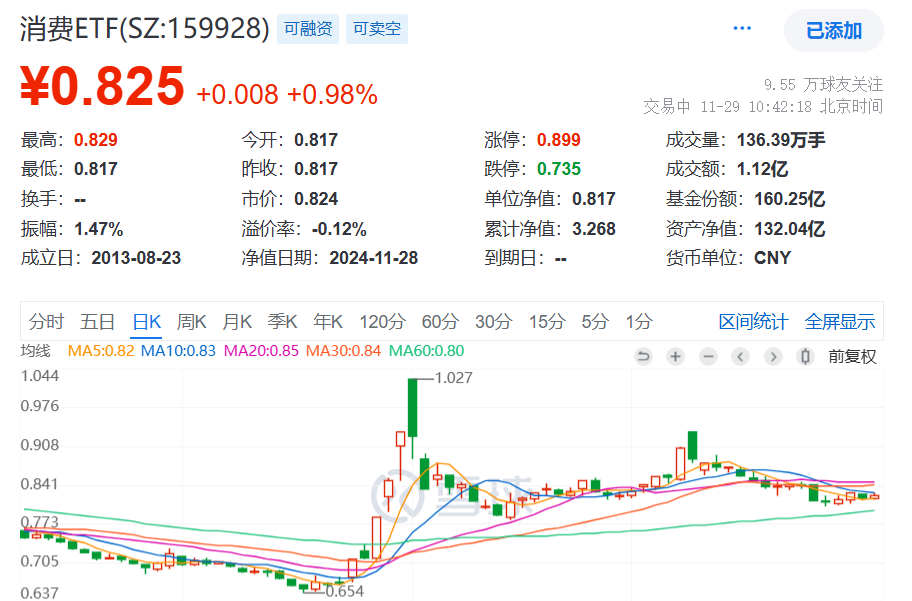Toggle the candlestick style icon
Screen dimensions: 912x601
[x=806, y=356]
